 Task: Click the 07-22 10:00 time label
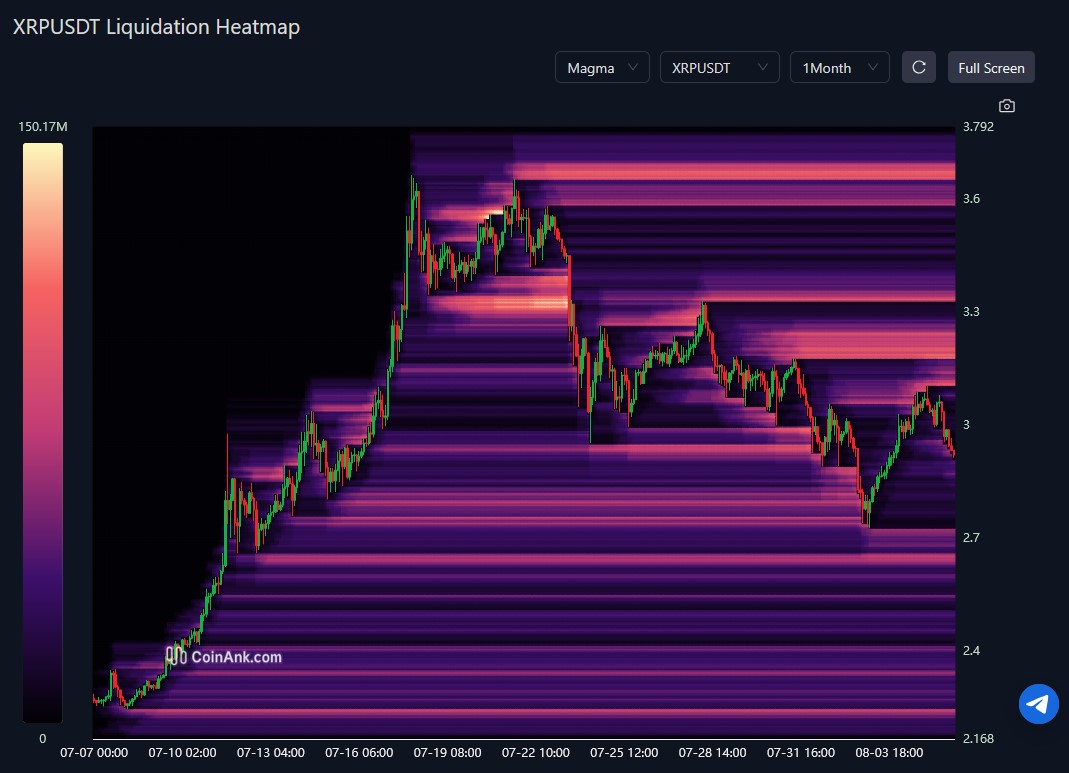[x=536, y=753]
